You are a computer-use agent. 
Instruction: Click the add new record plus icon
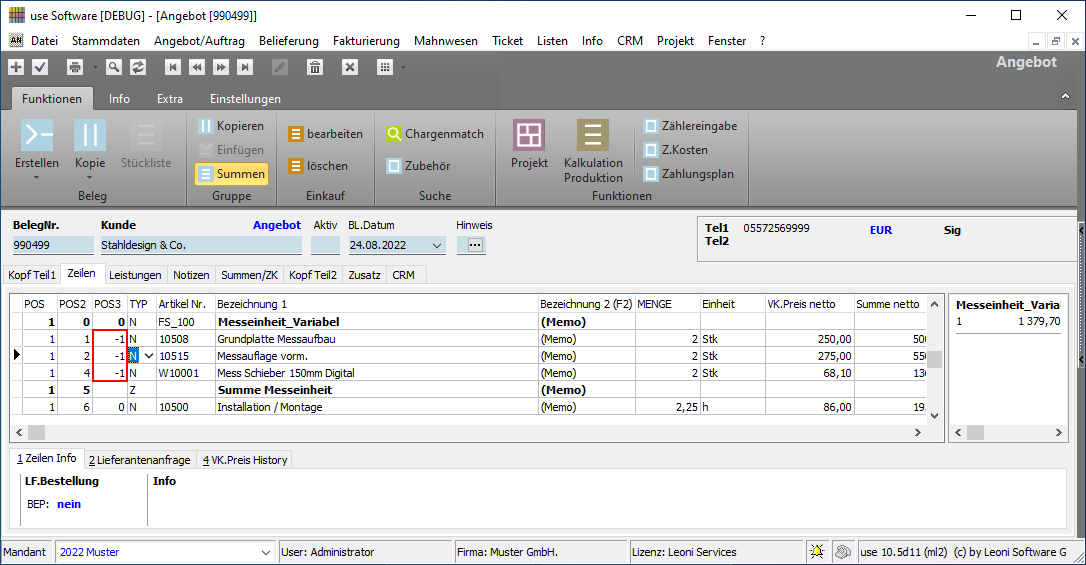(16, 67)
